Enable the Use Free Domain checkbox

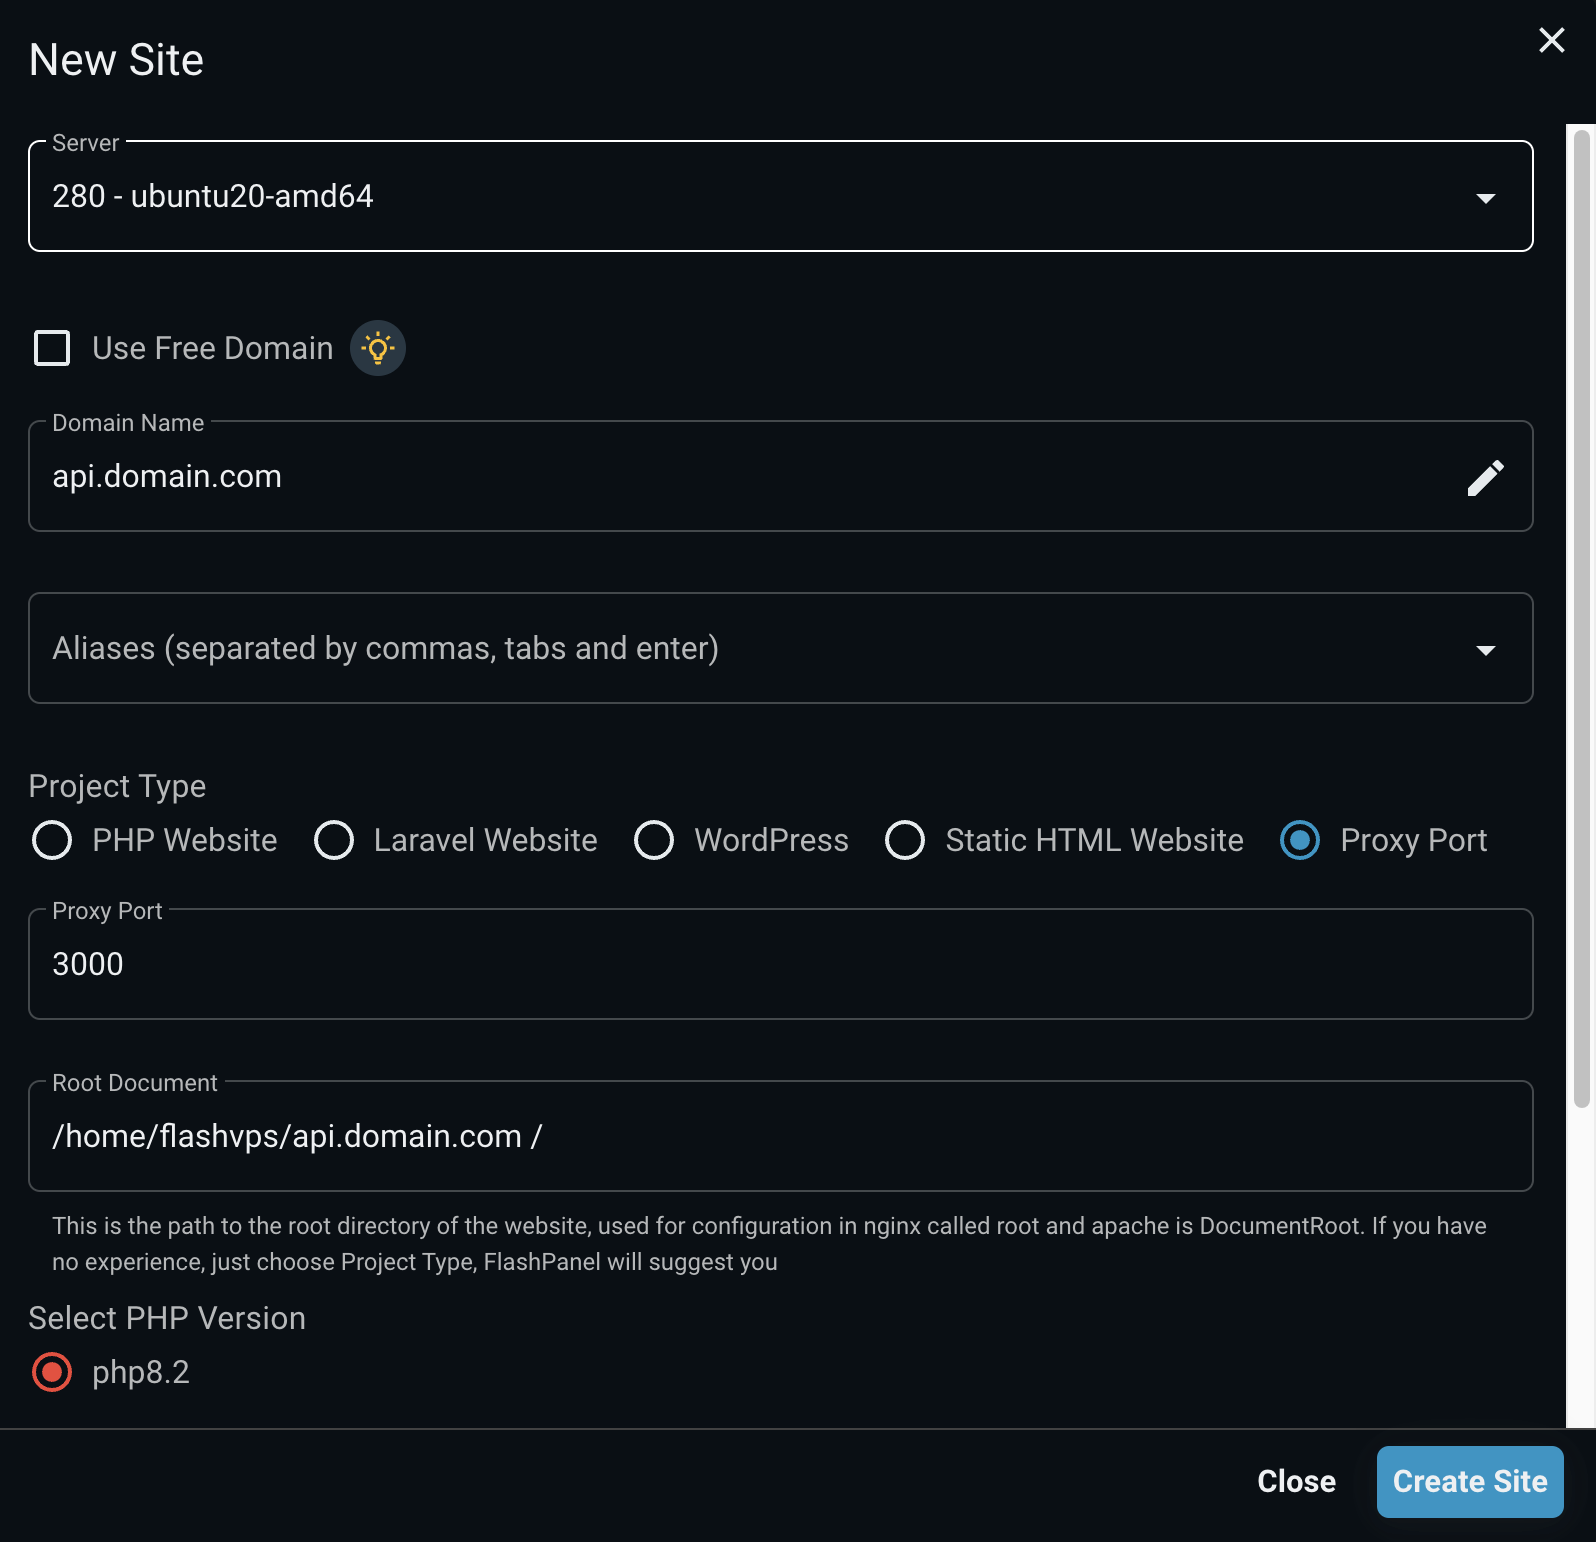pos(52,348)
